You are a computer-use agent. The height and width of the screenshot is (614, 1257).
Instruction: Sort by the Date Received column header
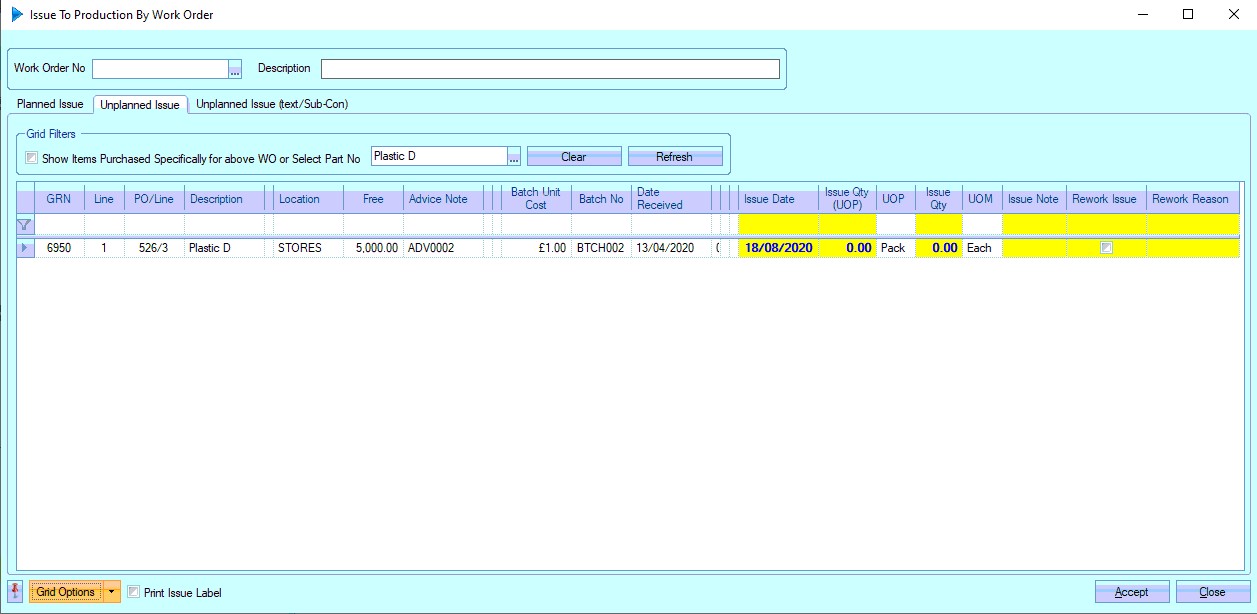670,199
